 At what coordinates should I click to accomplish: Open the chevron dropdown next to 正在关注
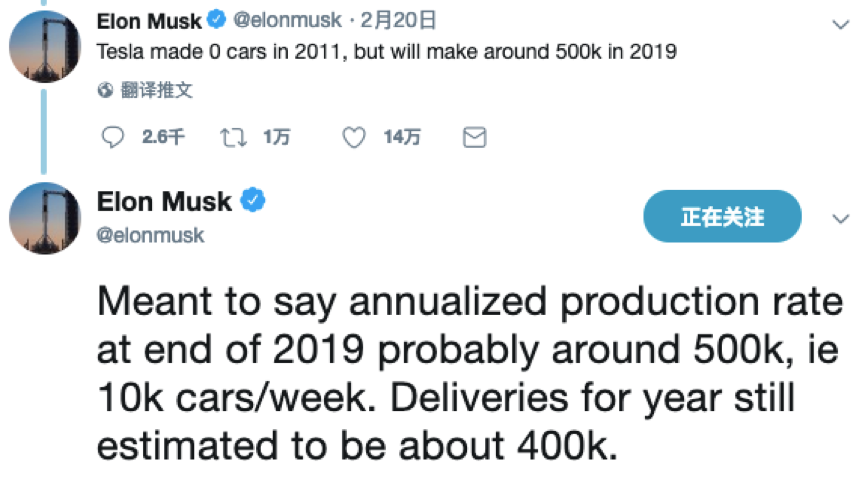[840, 219]
